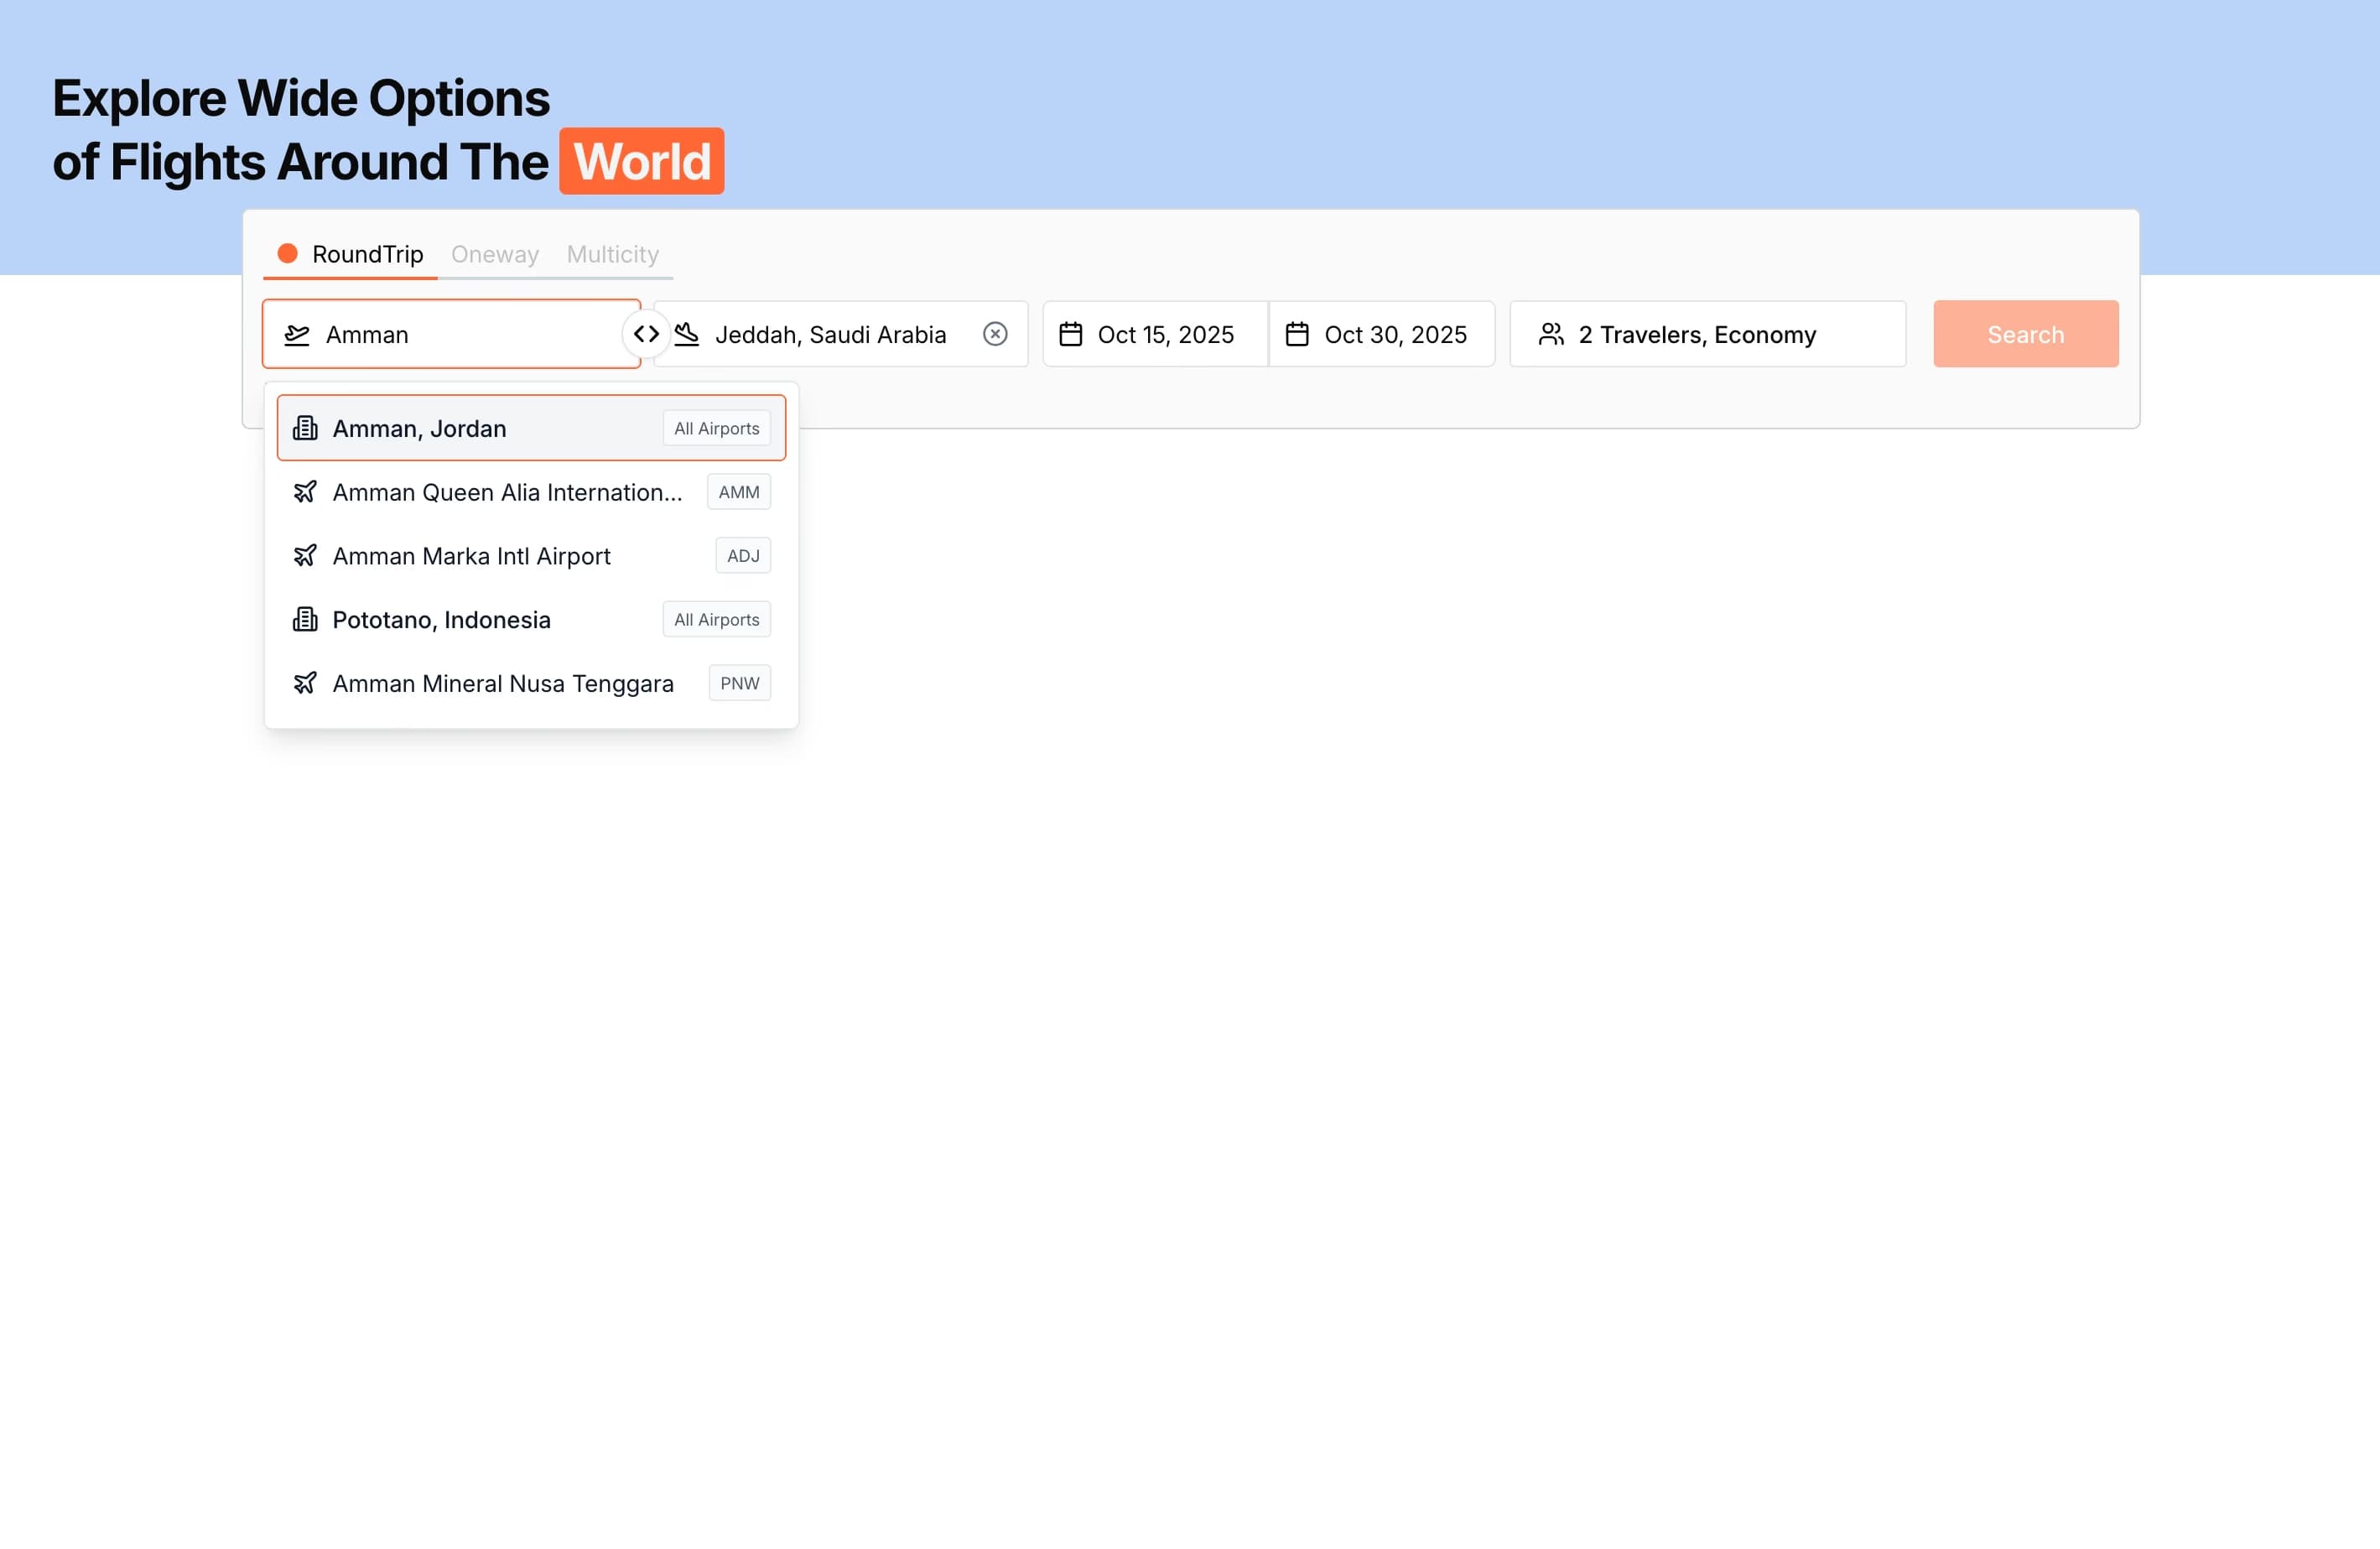Click the Search button

(2025, 334)
